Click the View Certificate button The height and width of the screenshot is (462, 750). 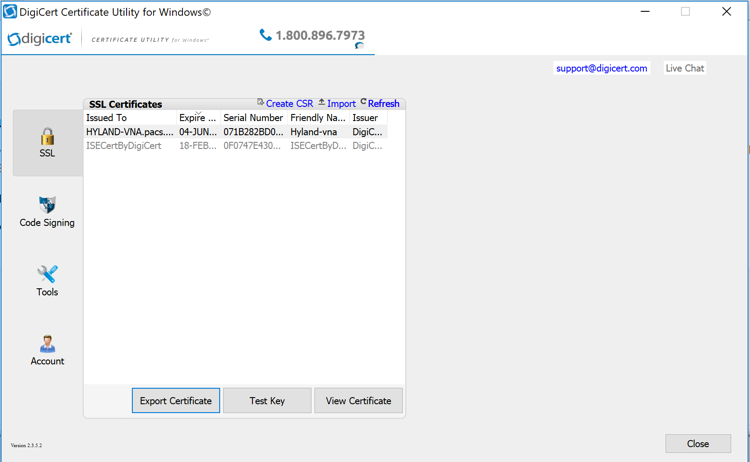pos(358,401)
